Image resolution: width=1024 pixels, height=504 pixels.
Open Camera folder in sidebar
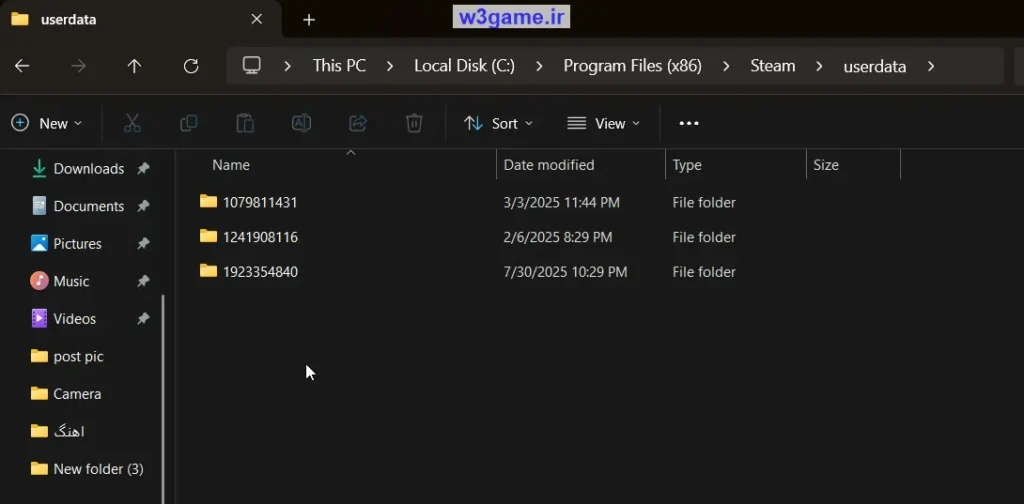click(x=77, y=394)
